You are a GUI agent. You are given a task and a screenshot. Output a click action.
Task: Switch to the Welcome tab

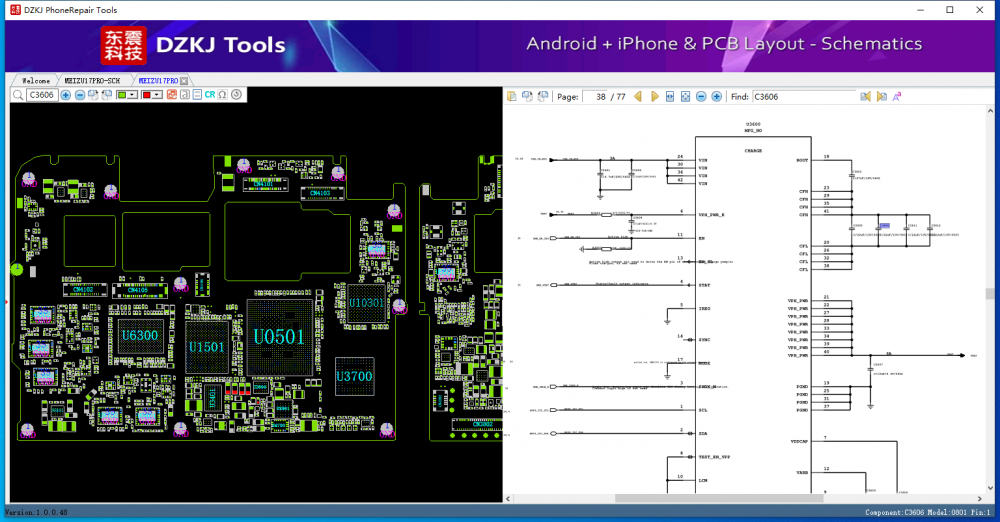tap(35, 80)
